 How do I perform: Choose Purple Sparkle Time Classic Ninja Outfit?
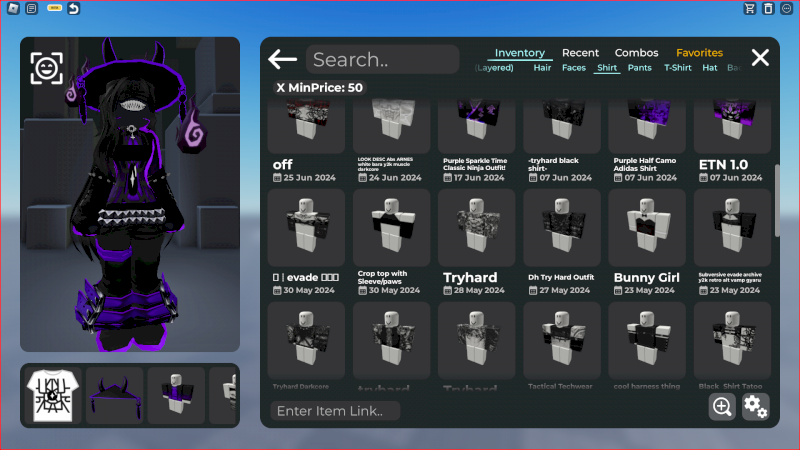pos(477,127)
